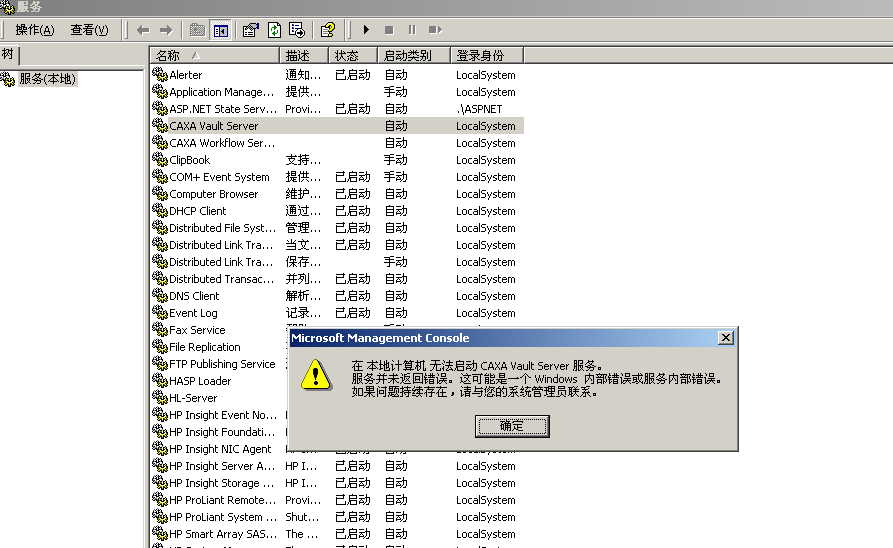The height and width of the screenshot is (548, 893).
Task: Select HP Insight Event No... service
Action: [x=223, y=415]
